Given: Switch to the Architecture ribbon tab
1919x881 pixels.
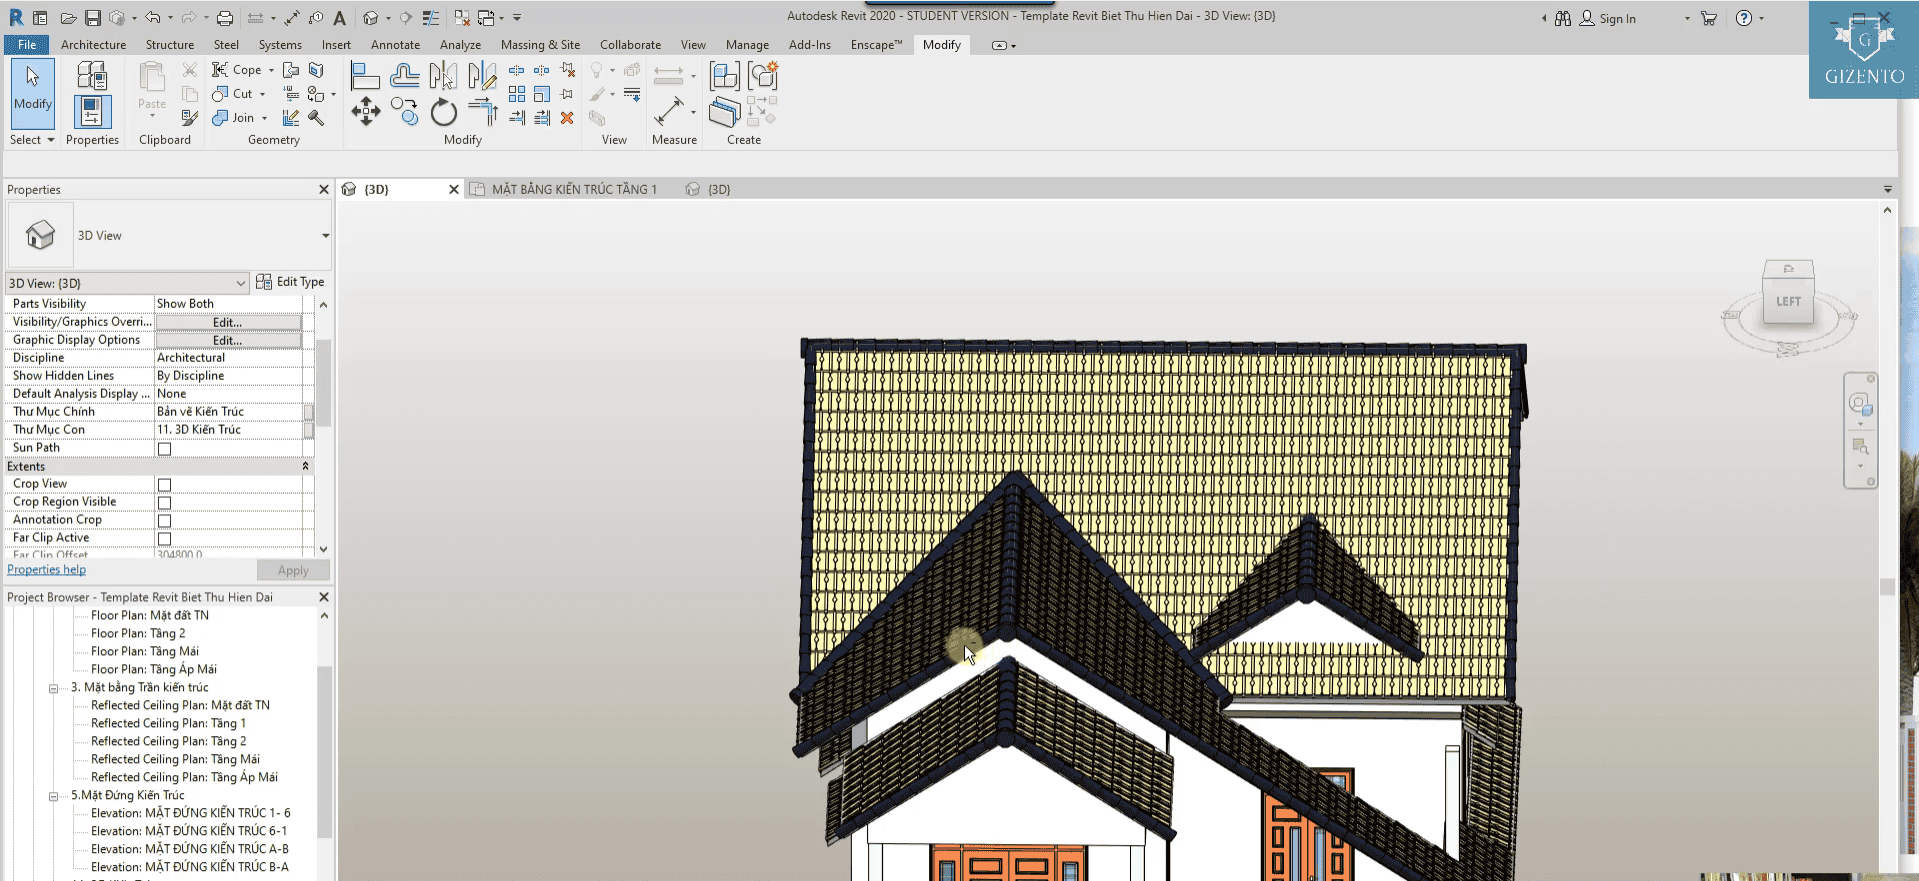Looking at the screenshot, I should [93, 45].
